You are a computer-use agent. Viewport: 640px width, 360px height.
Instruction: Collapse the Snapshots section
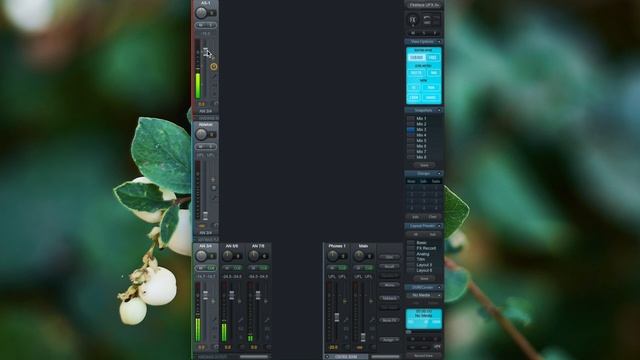[439, 110]
